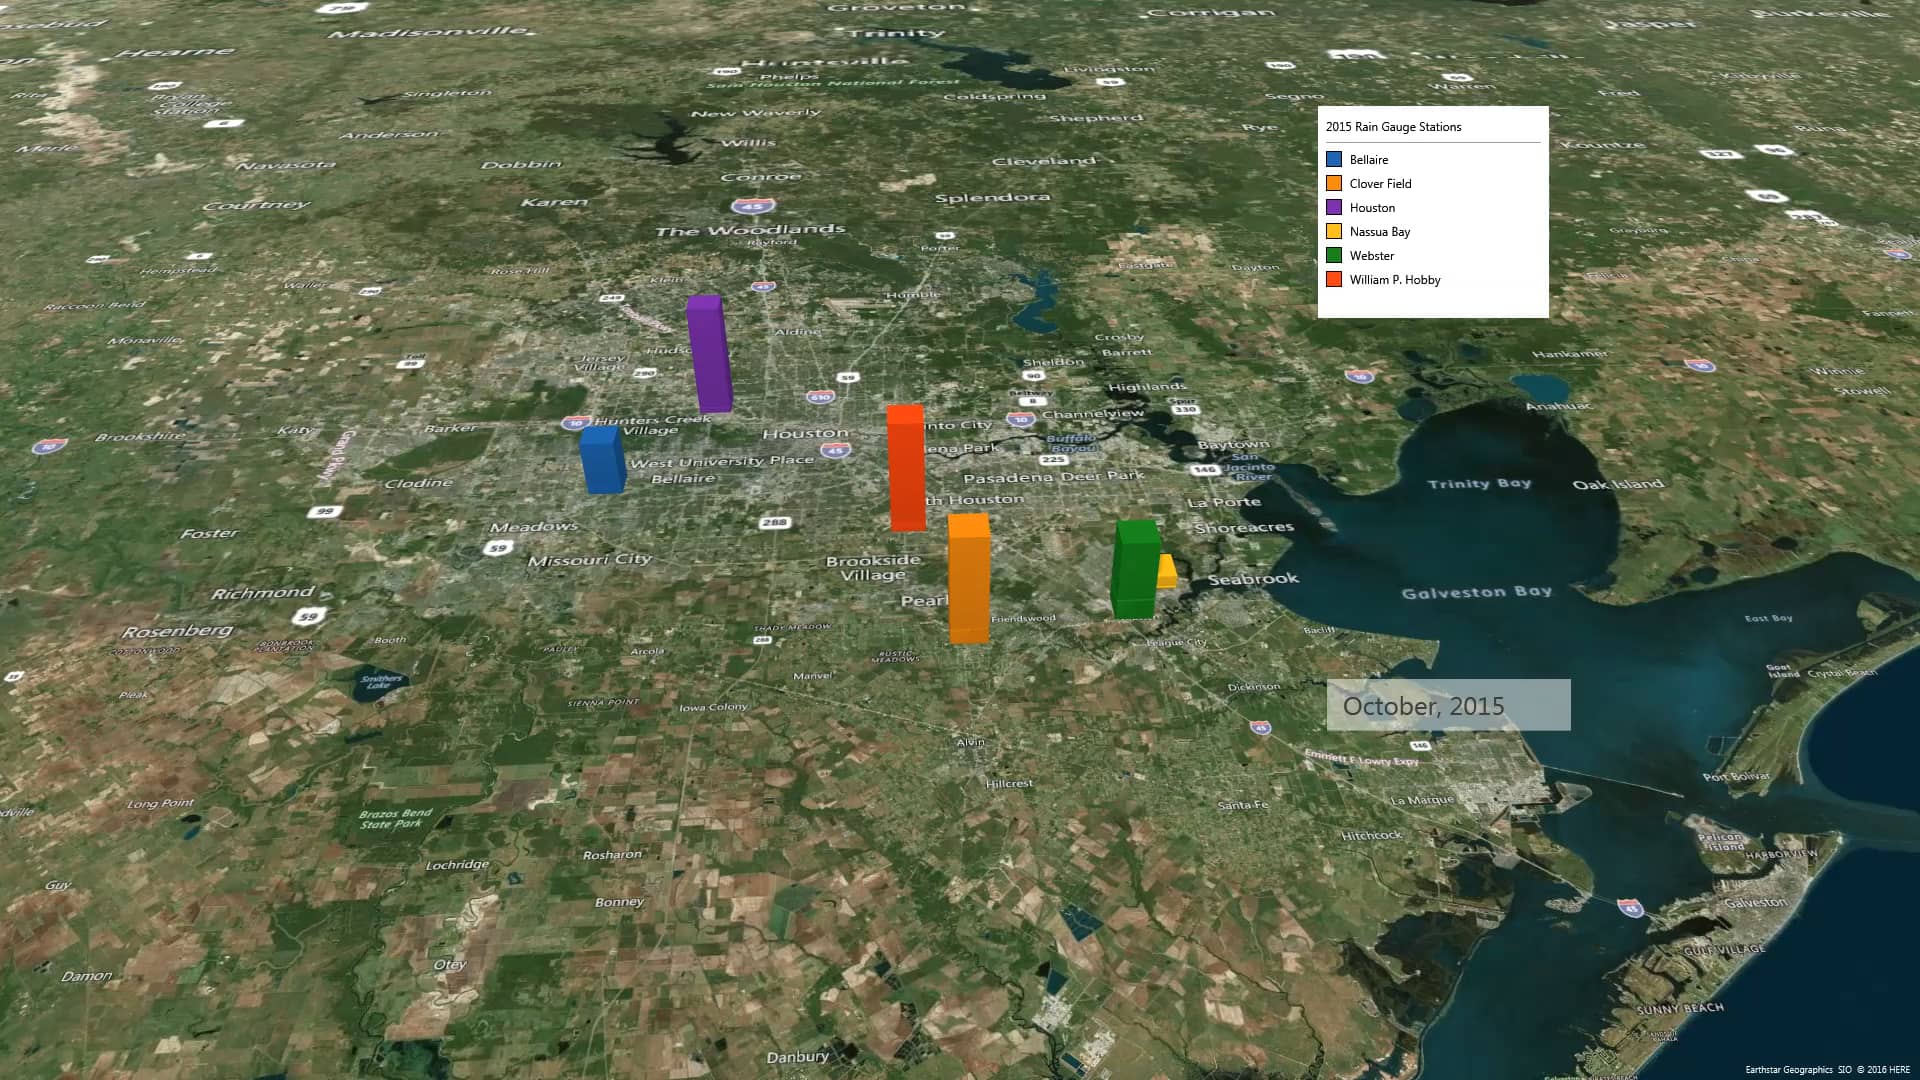Image resolution: width=1920 pixels, height=1080 pixels.
Task: Toggle visibility of the Webster station entry
Action: click(1371, 255)
